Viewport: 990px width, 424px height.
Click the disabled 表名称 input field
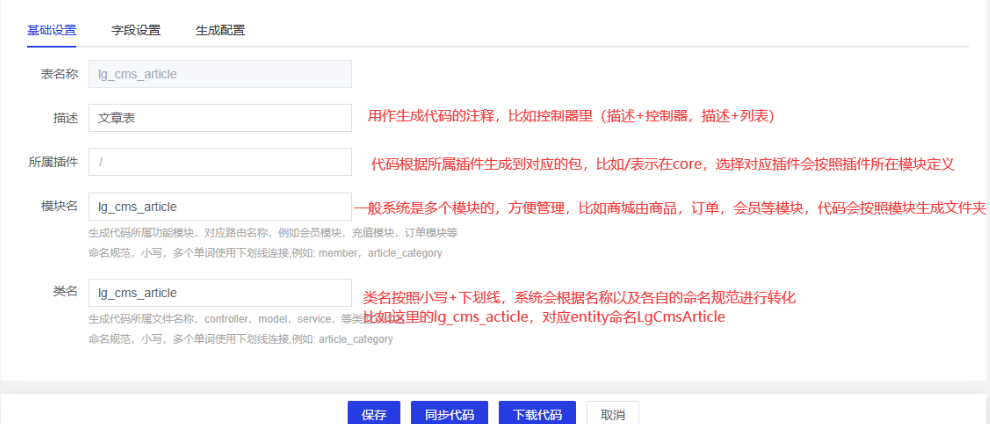[219, 74]
